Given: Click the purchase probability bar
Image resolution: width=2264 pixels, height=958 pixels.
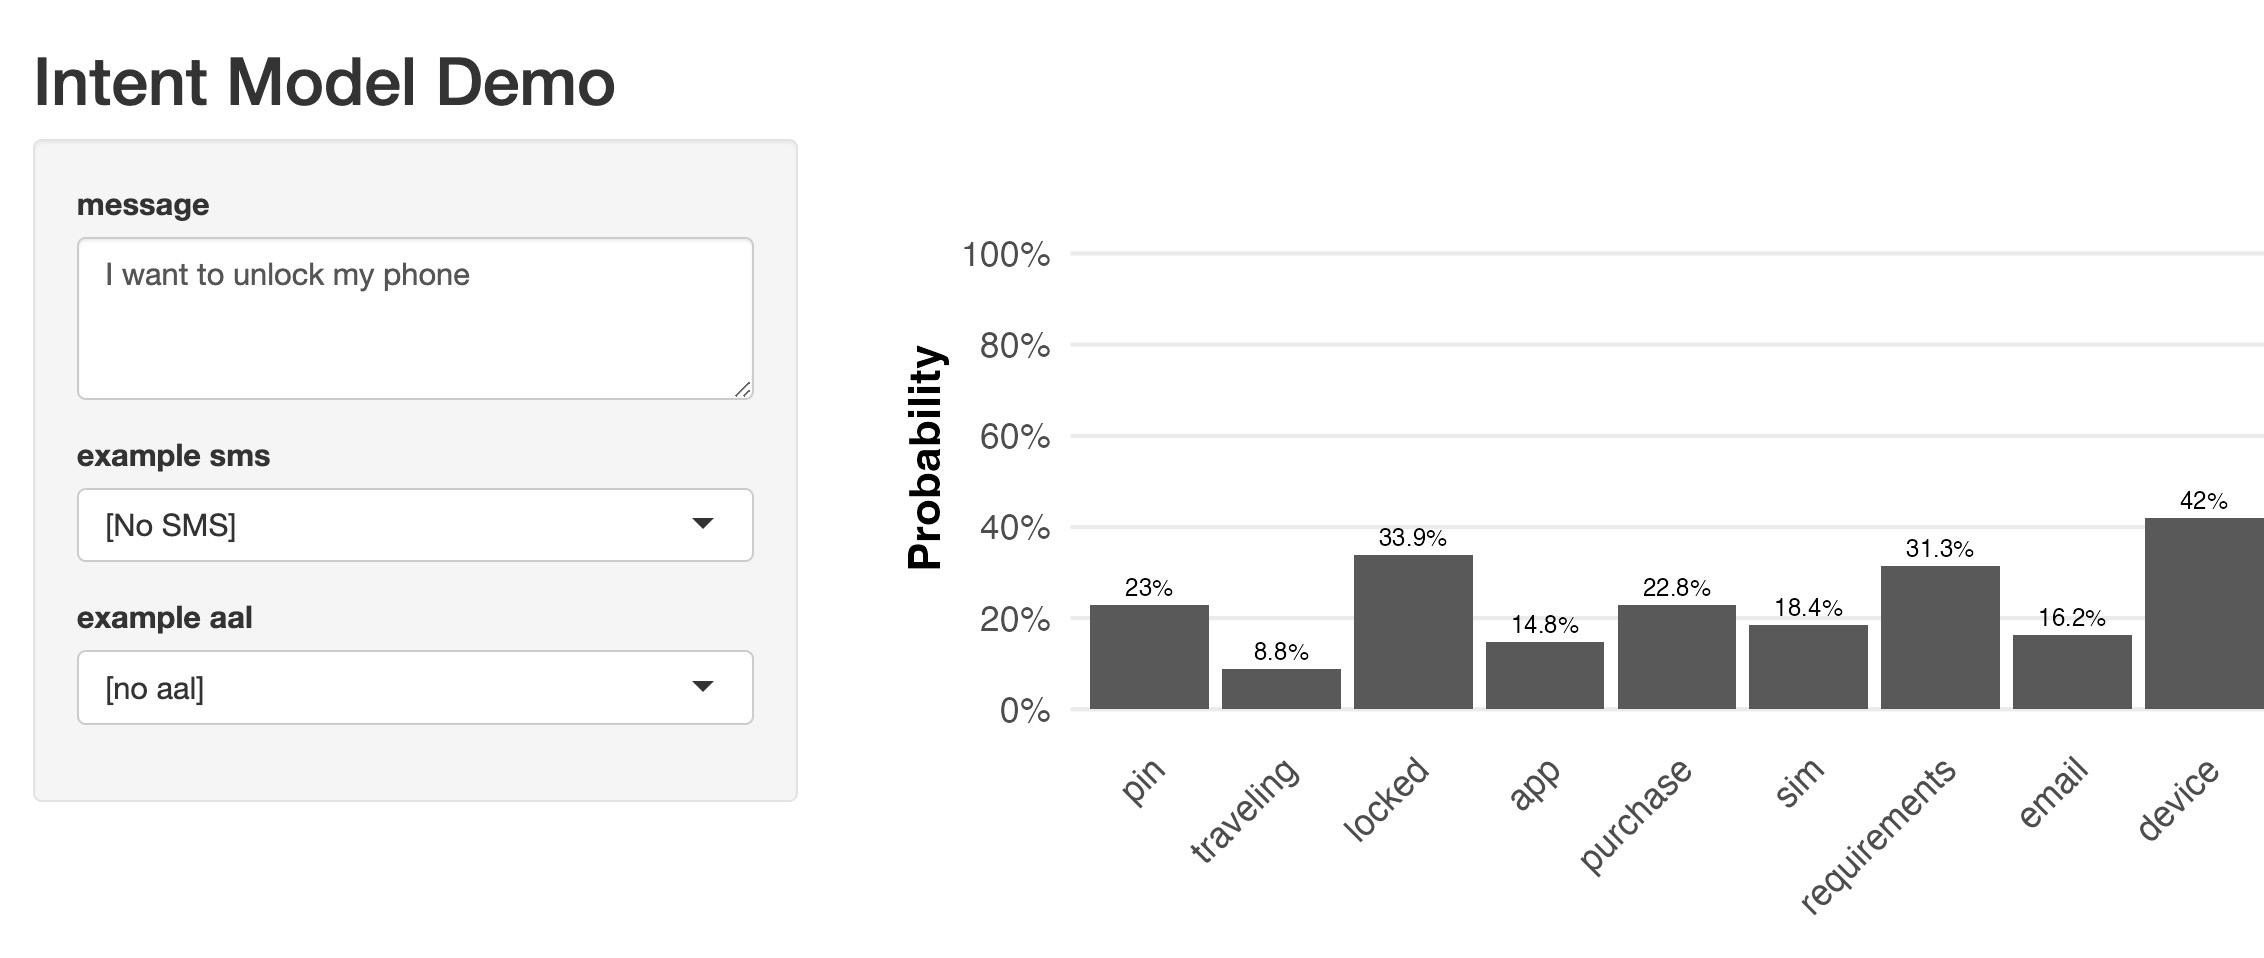Looking at the screenshot, I should (x=1677, y=657).
